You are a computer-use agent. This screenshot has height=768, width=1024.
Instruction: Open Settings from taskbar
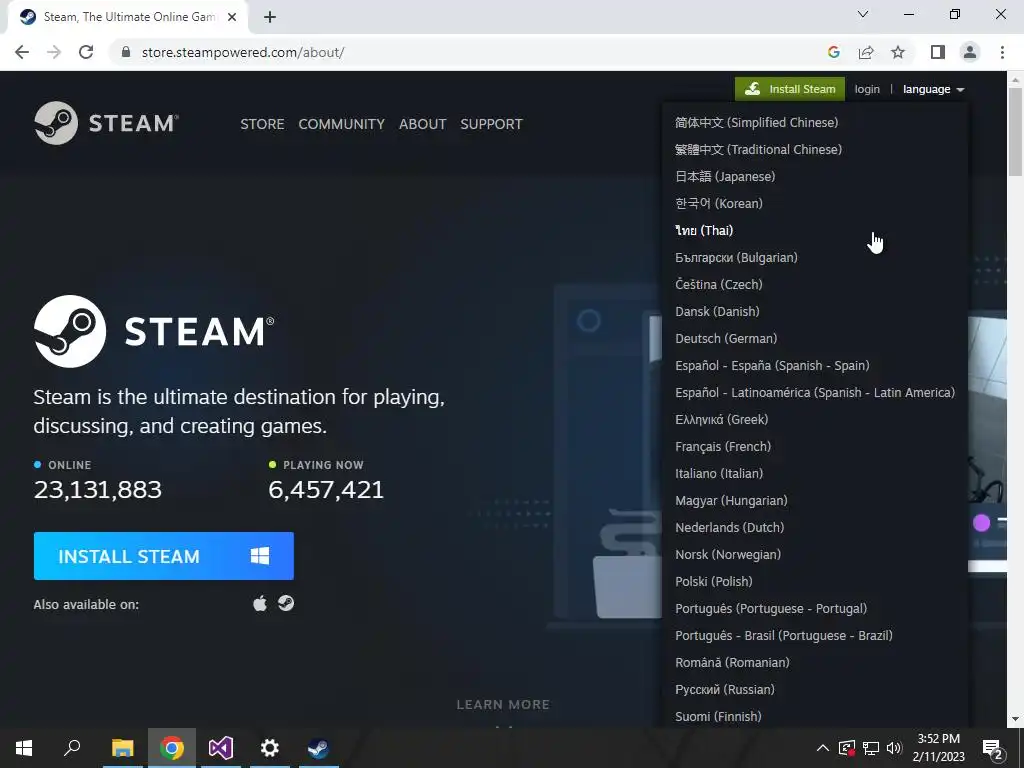[x=270, y=748]
